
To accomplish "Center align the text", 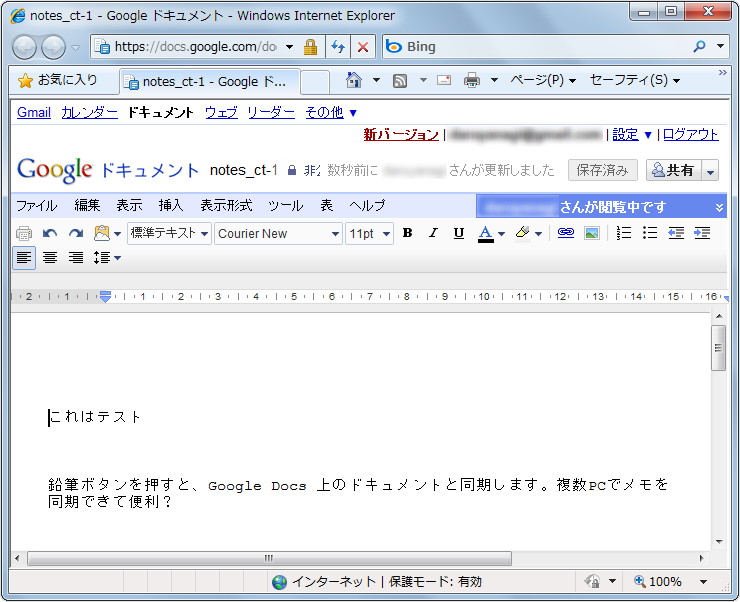I will (x=50, y=258).
